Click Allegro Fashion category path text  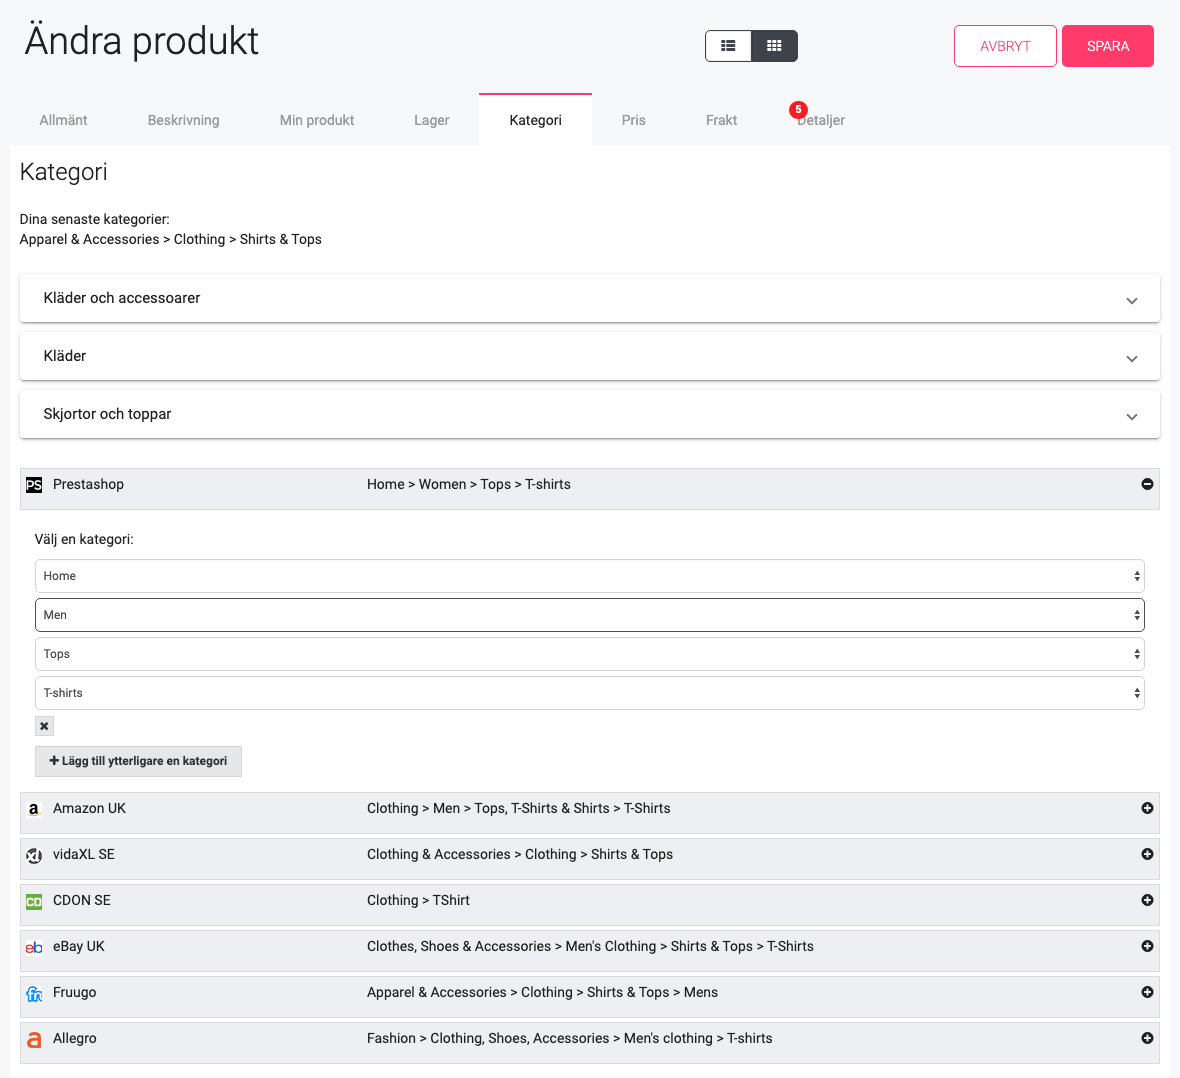(x=570, y=1037)
